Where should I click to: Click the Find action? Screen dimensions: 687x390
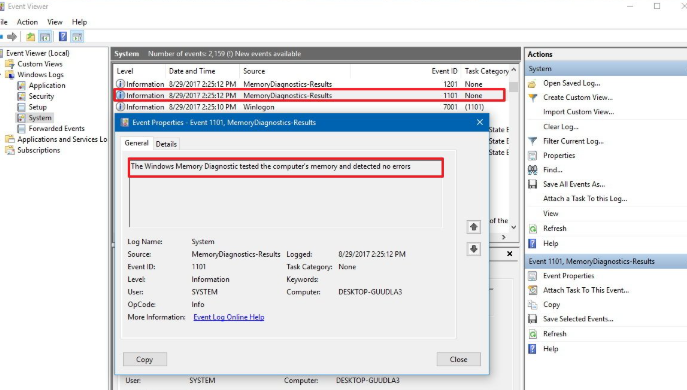tap(552, 170)
